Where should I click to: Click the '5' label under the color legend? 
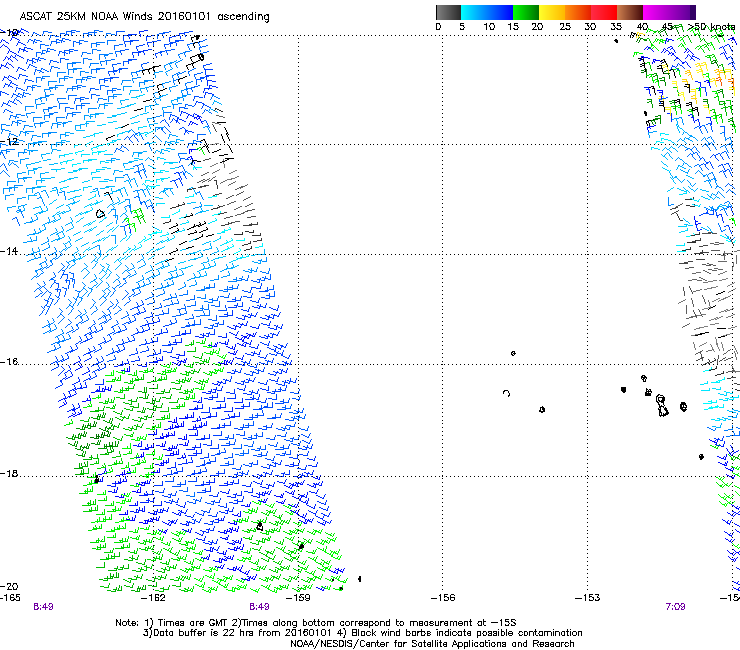pyautogui.click(x=462, y=27)
